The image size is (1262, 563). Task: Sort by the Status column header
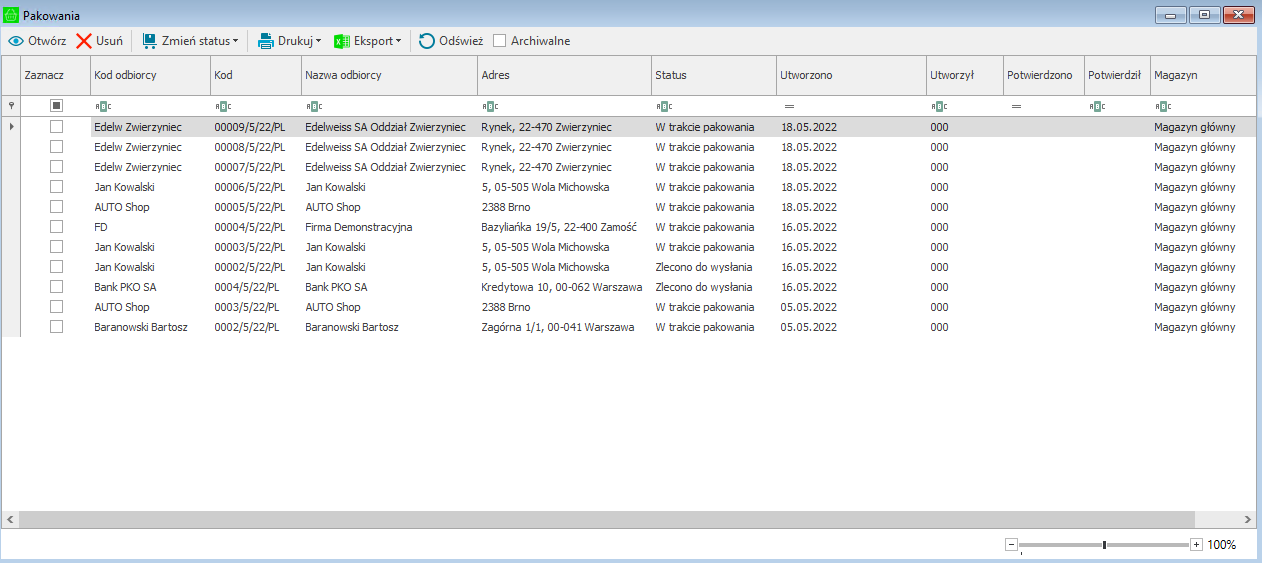click(x=712, y=75)
